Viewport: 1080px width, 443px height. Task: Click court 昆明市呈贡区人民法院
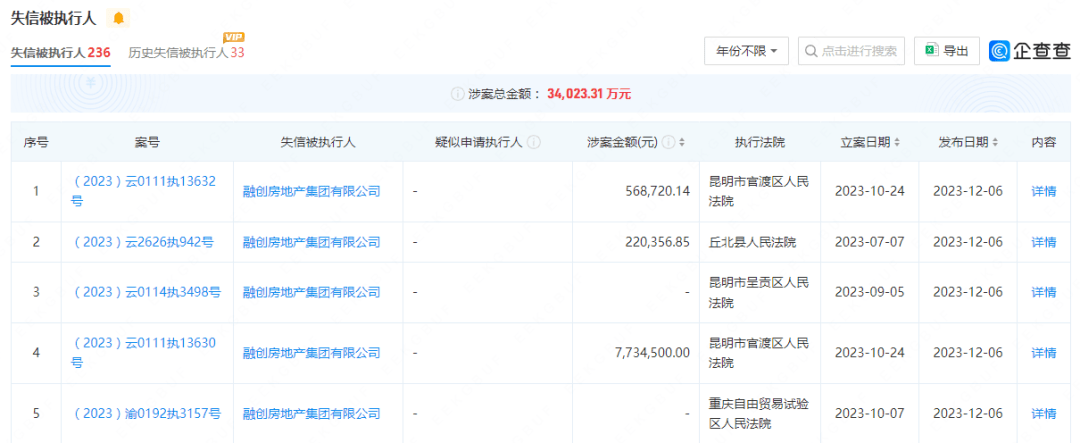pyautogui.click(x=758, y=292)
